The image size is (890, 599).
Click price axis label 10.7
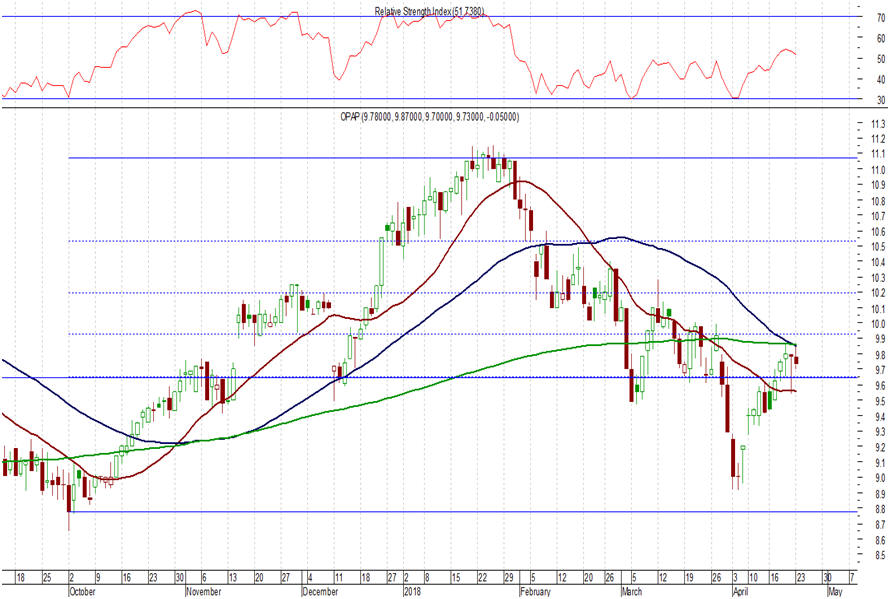878,216
